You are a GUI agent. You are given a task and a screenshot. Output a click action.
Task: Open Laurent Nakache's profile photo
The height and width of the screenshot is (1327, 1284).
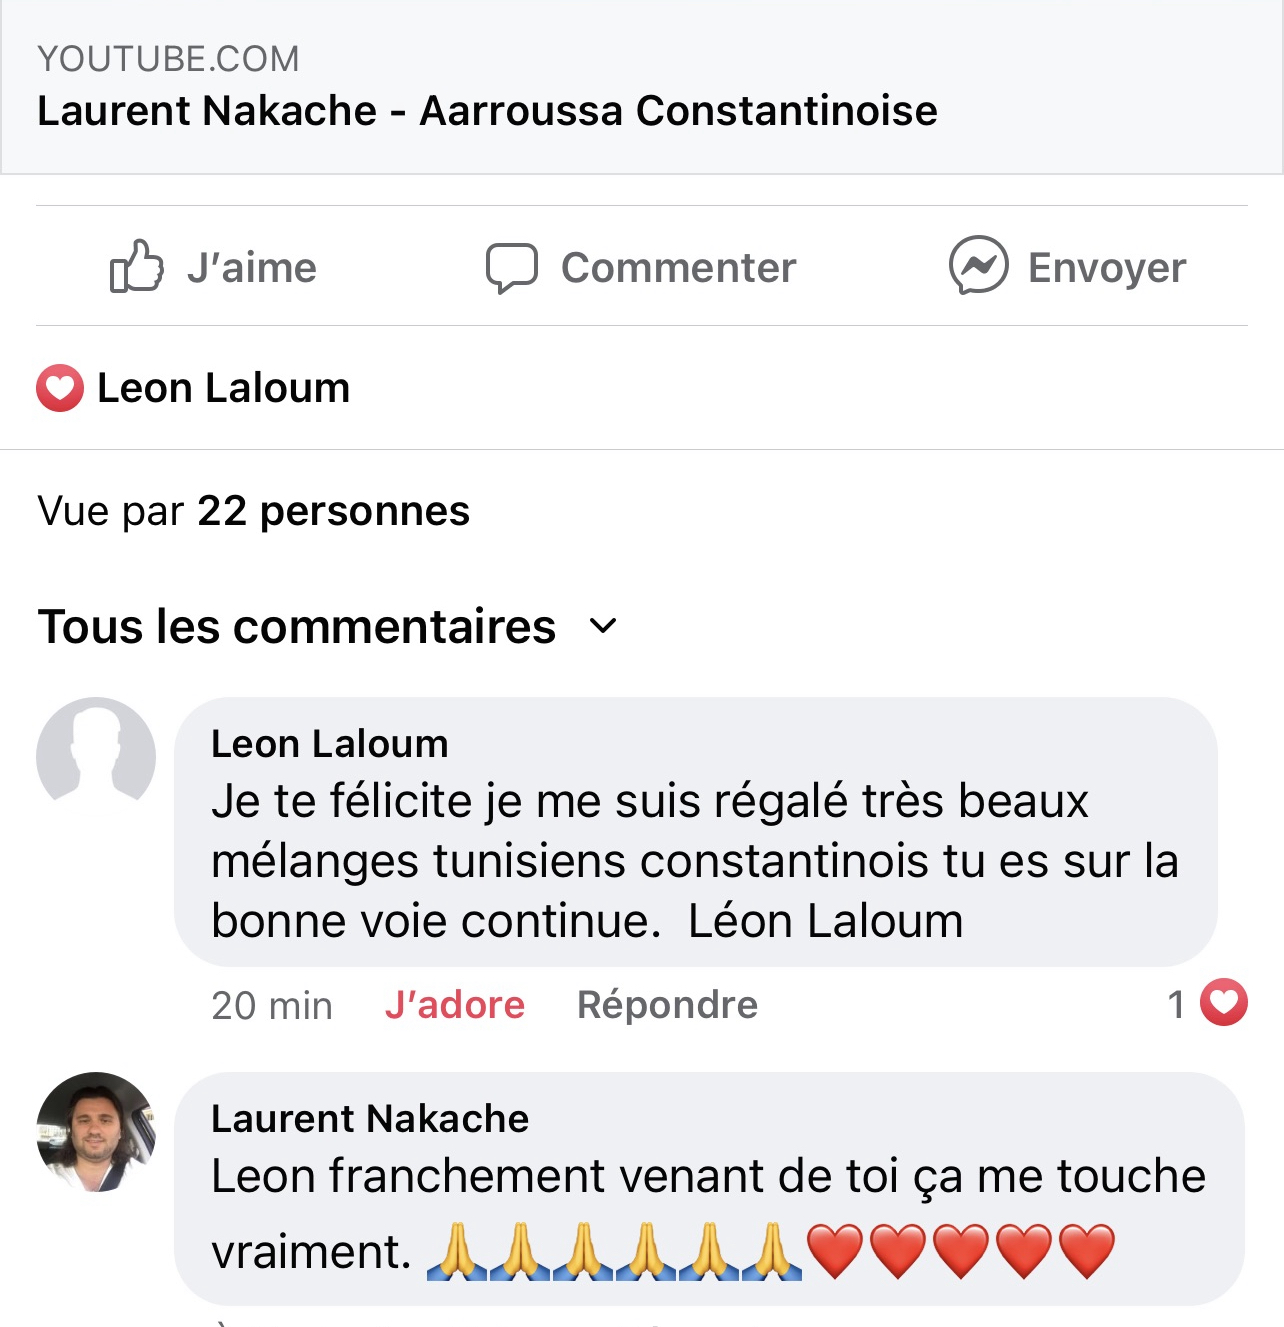96,1131
